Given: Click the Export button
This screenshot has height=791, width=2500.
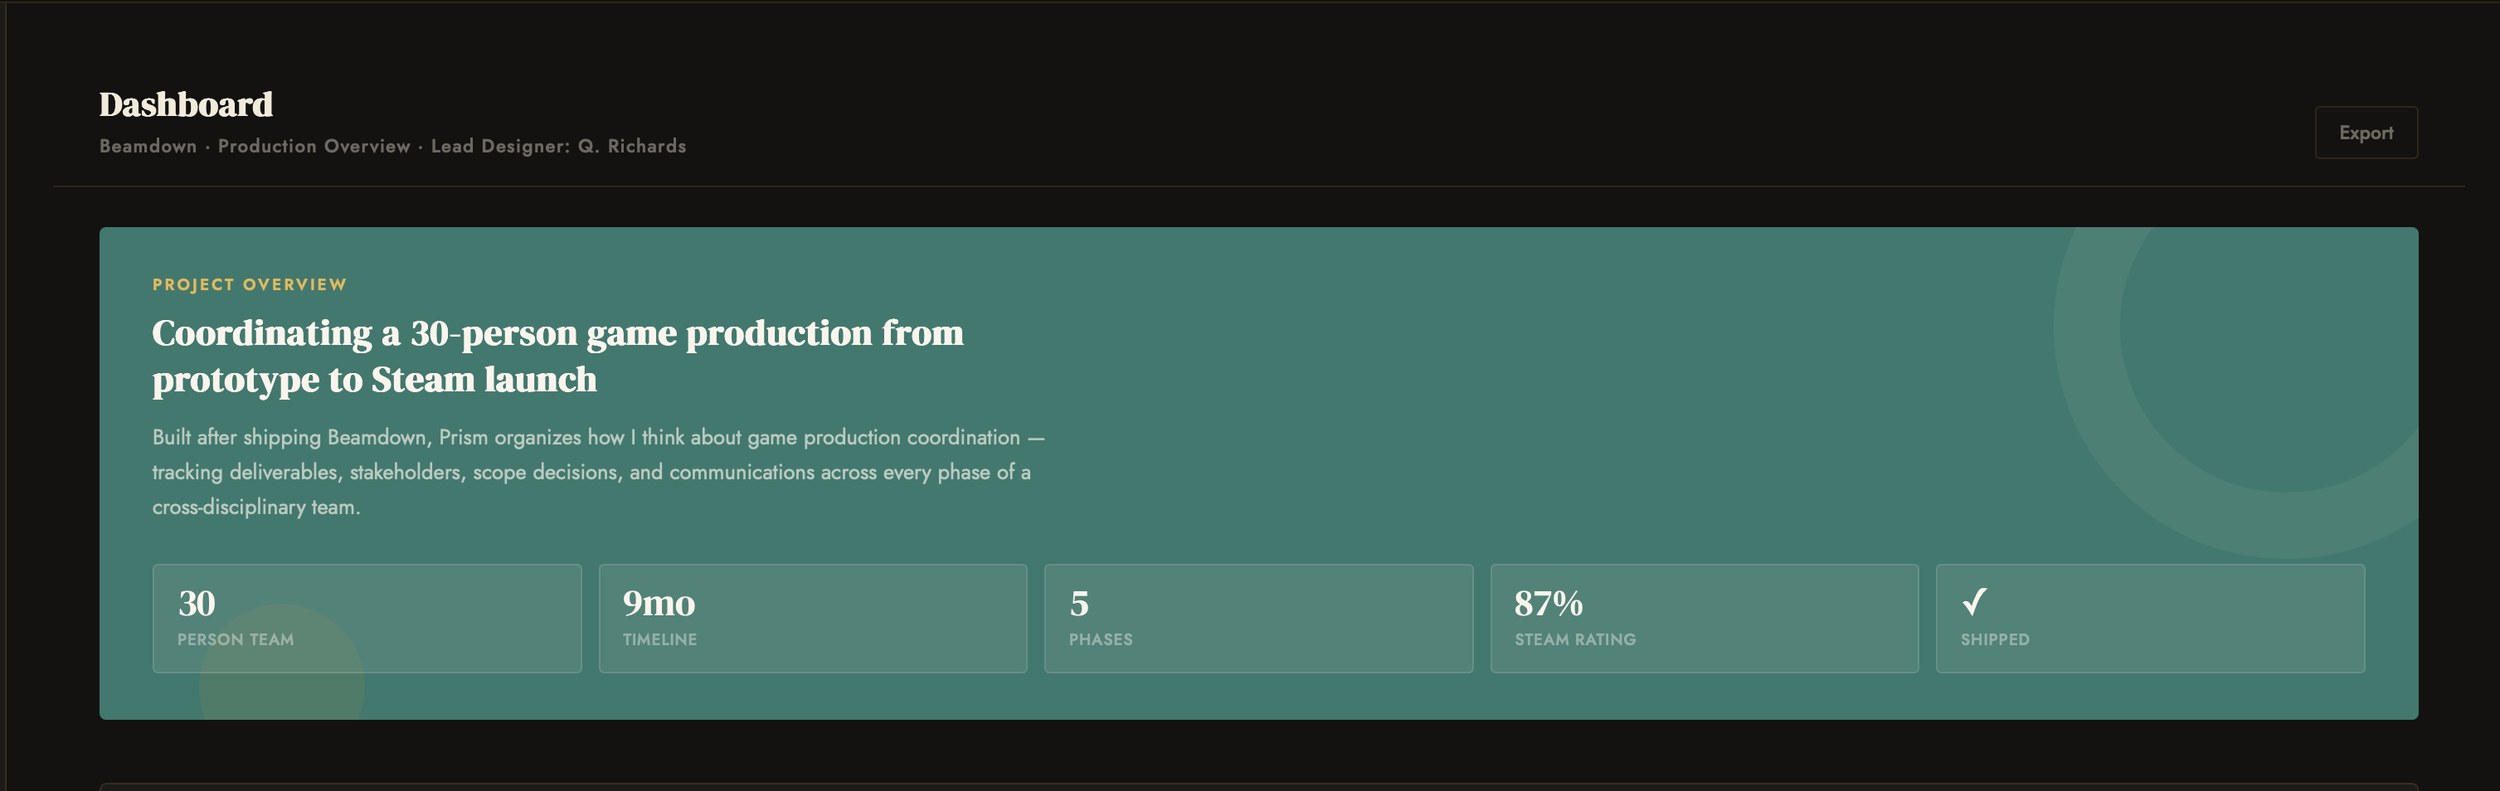Looking at the screenshot, I should click(x=2365, y=133).
